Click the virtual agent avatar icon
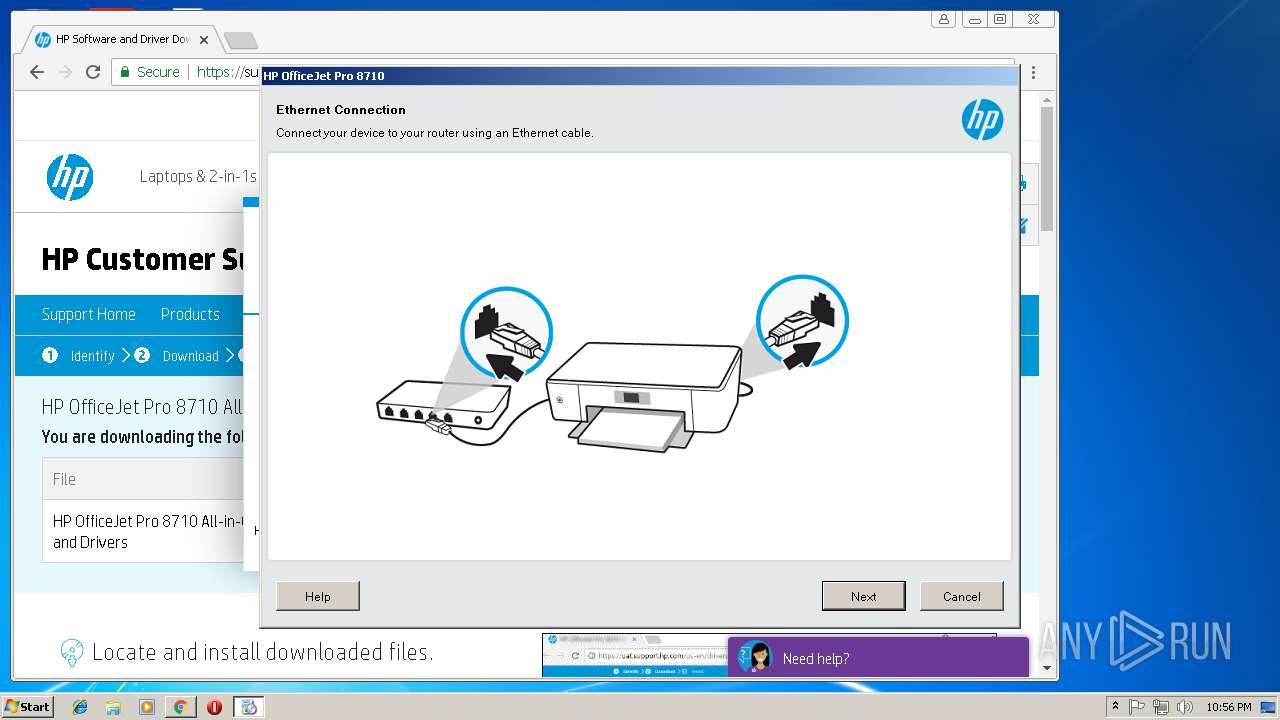 point(757,657)
